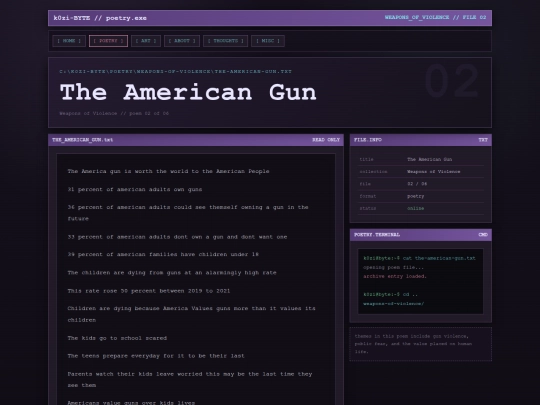Click line 'Children are dying because America Values guns'
The image size is (540, 405).
(x=191, y=314)
